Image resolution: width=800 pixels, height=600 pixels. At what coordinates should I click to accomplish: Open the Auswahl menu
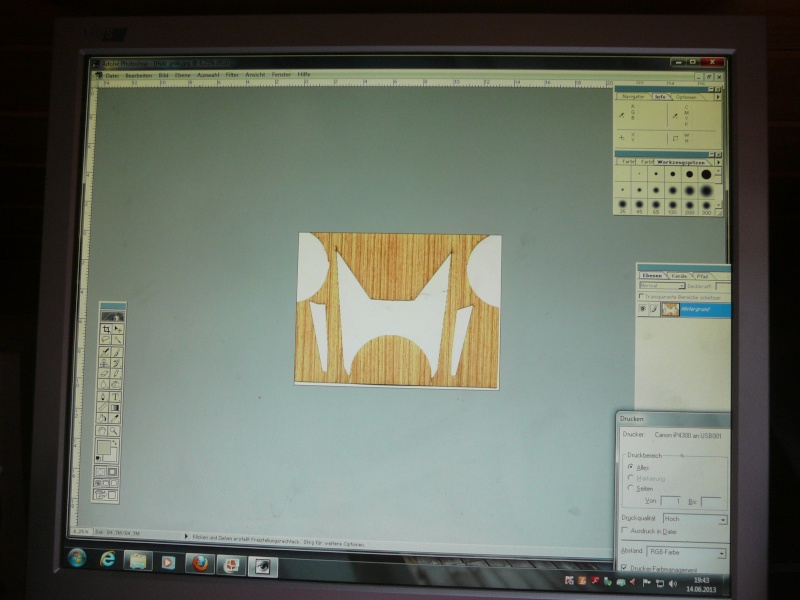208,75
